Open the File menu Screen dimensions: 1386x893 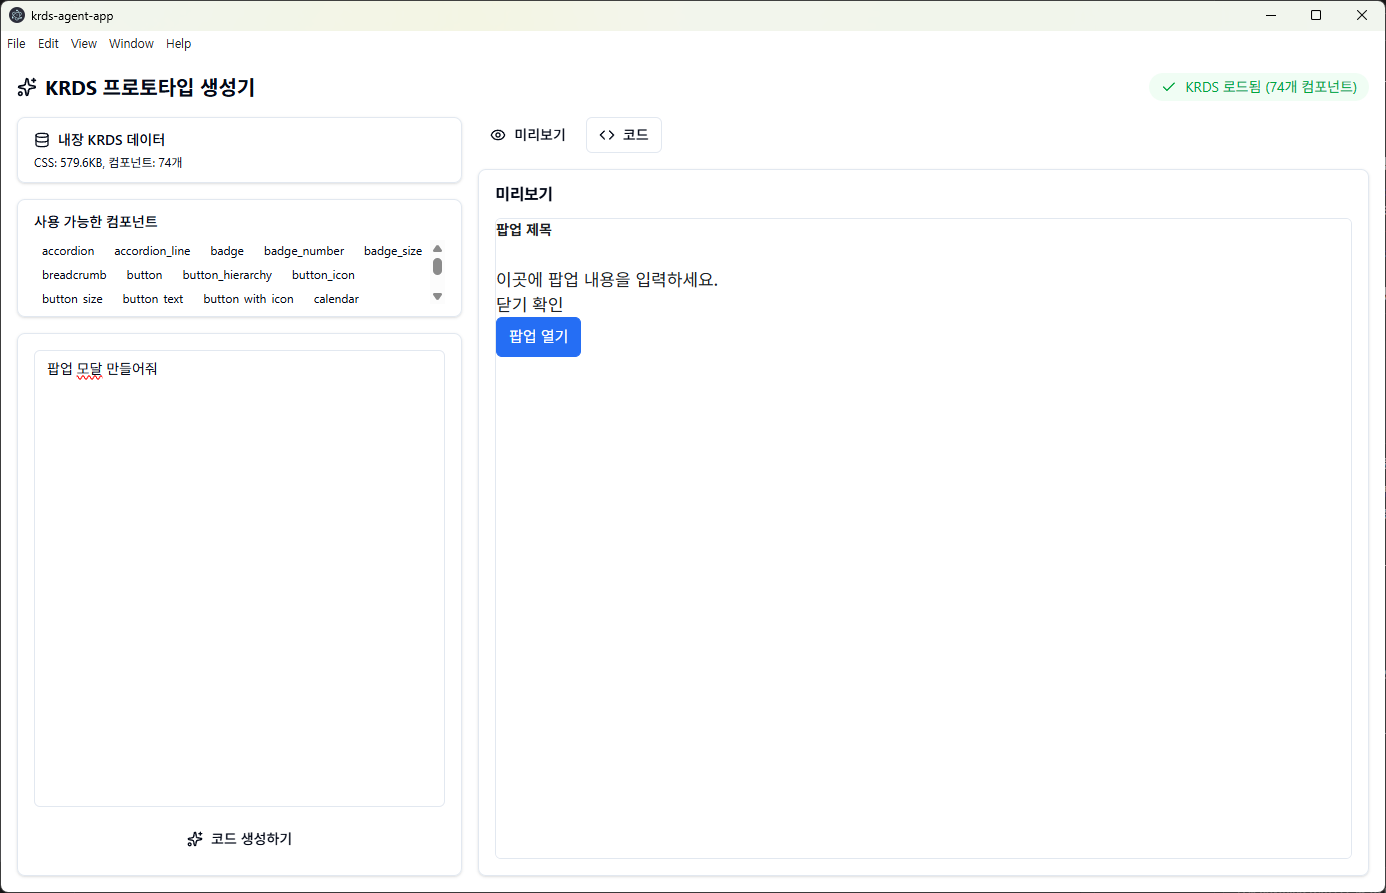click(x=16, y=44)
